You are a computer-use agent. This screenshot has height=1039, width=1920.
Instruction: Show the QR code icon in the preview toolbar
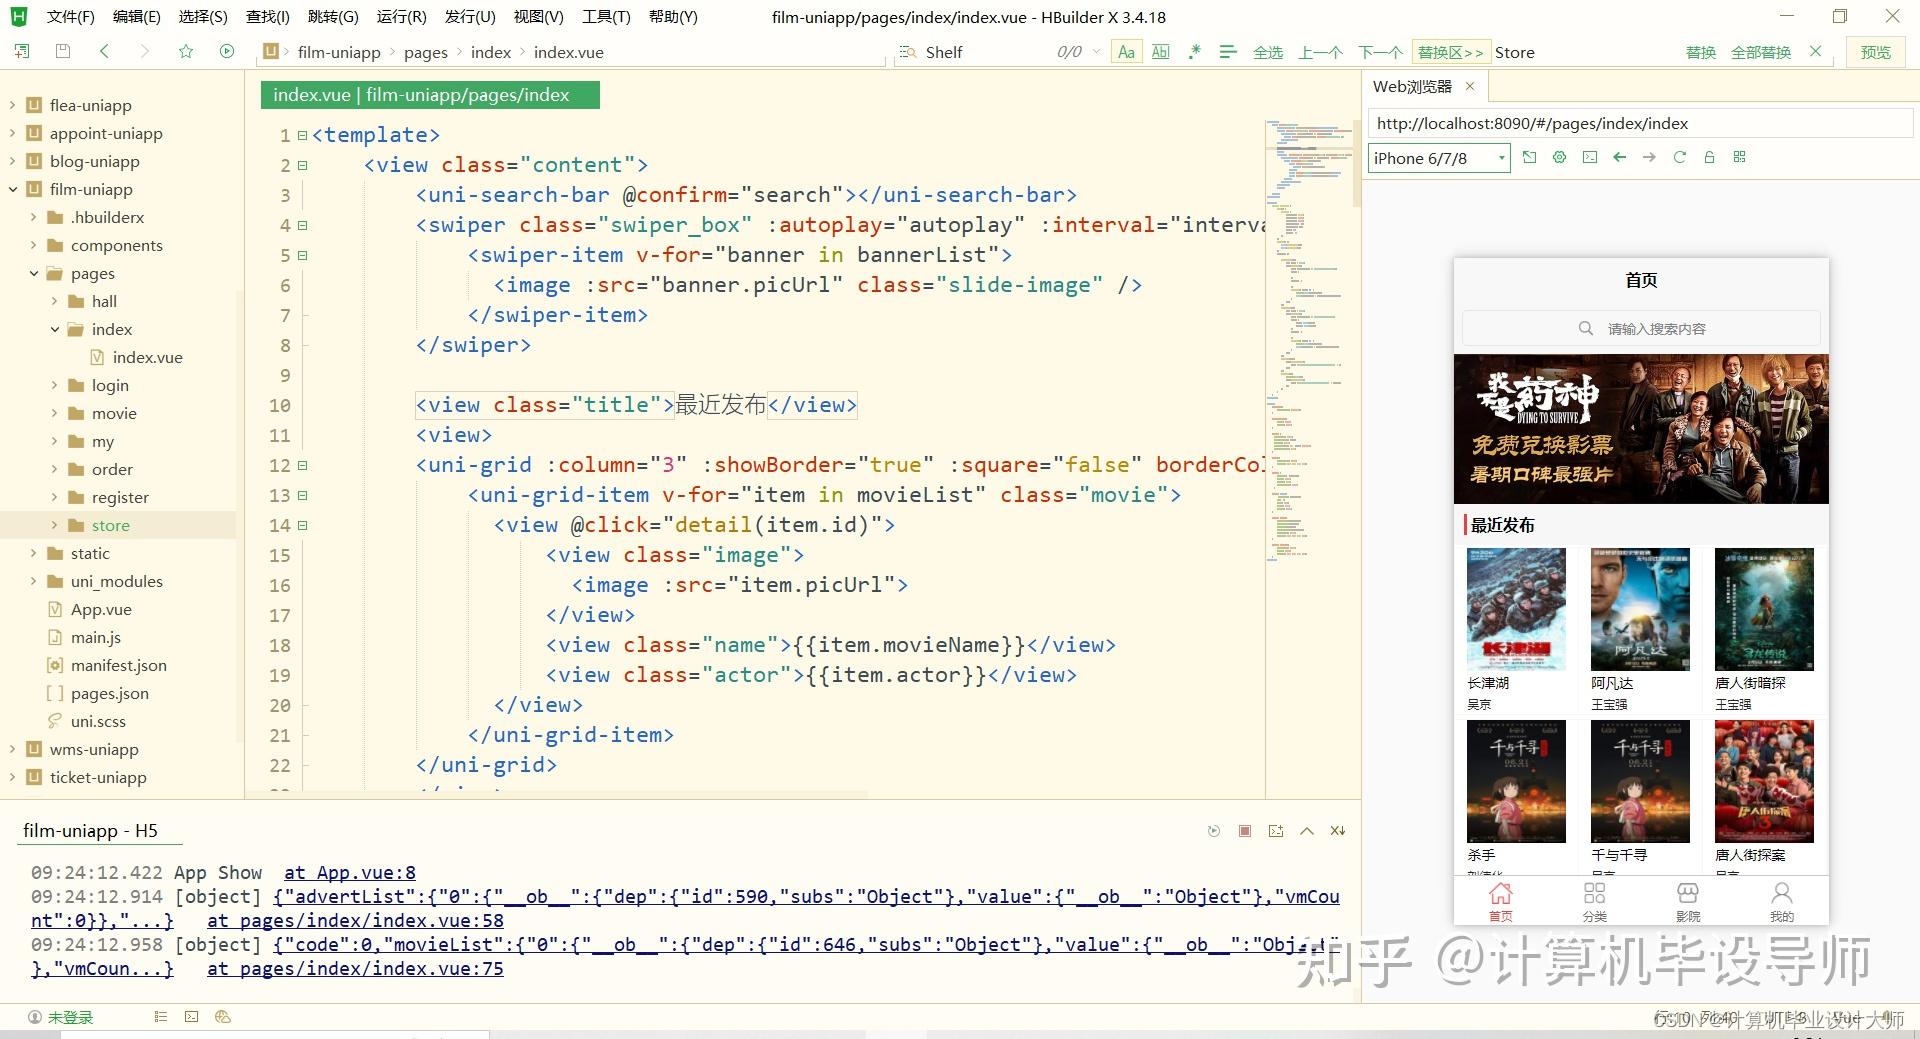point(1740,157)
